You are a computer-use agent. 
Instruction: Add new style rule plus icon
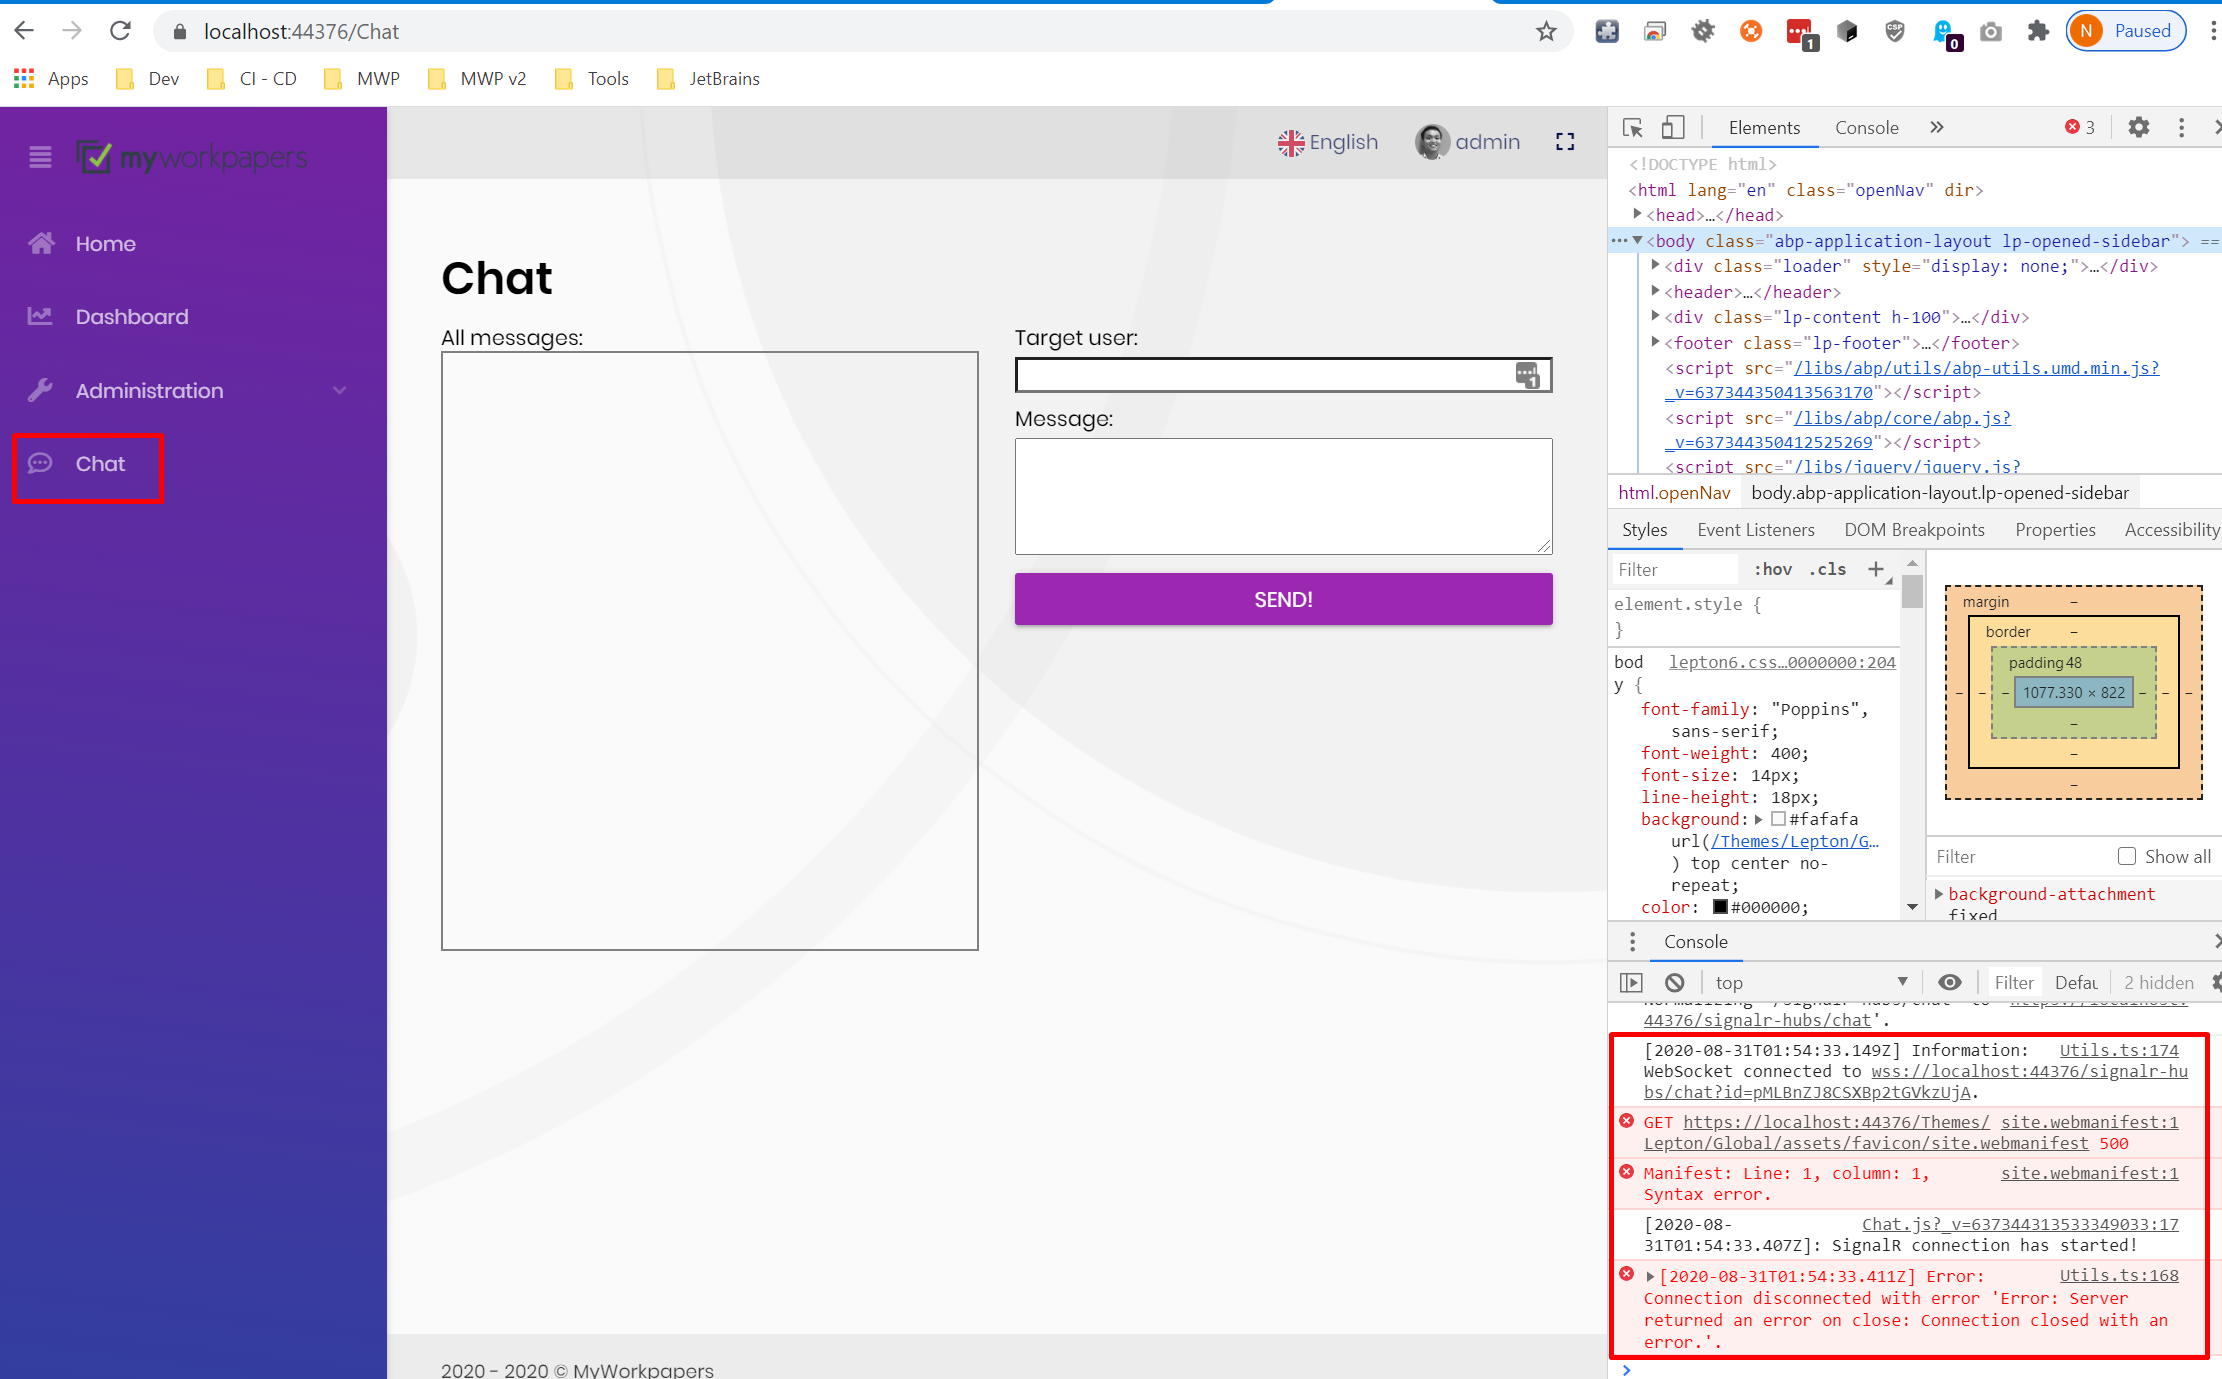[x=1875, y=569]
